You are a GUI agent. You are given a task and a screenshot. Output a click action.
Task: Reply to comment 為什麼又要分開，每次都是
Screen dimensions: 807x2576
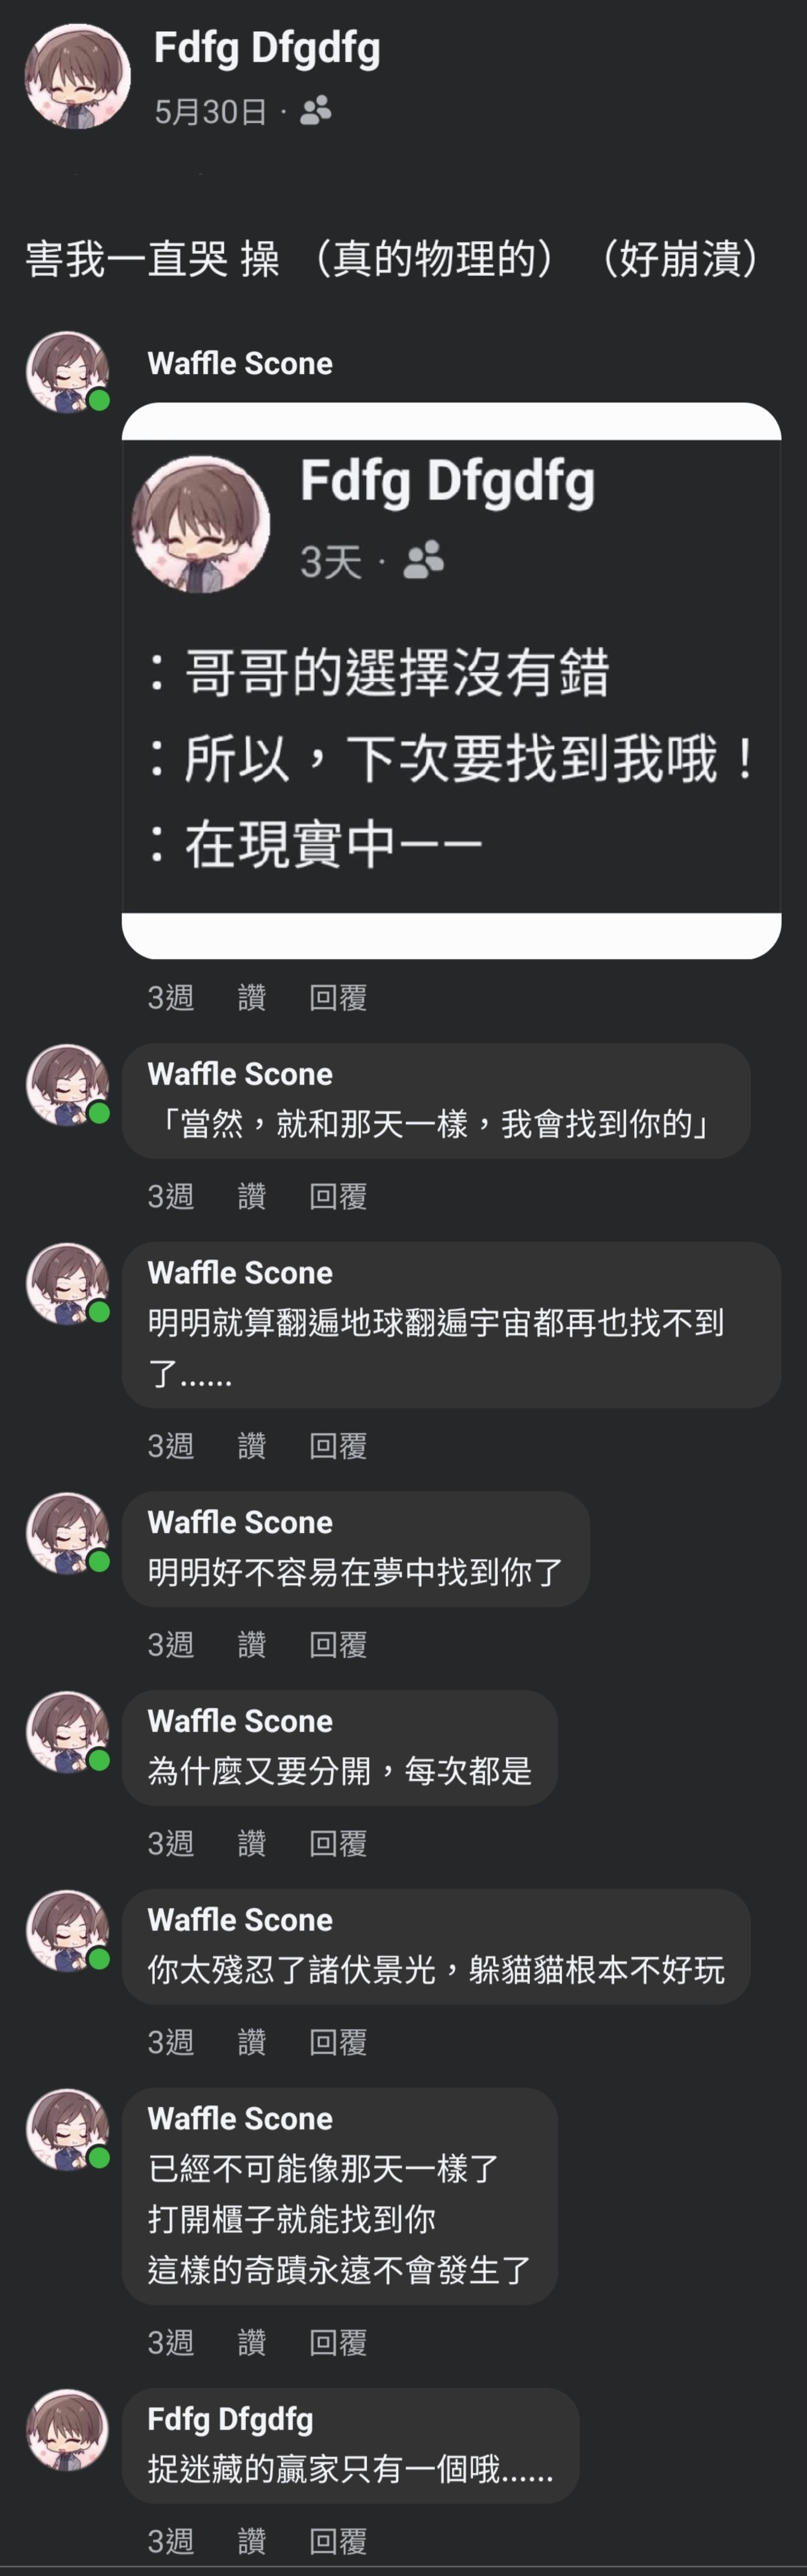click(338, 1843)
